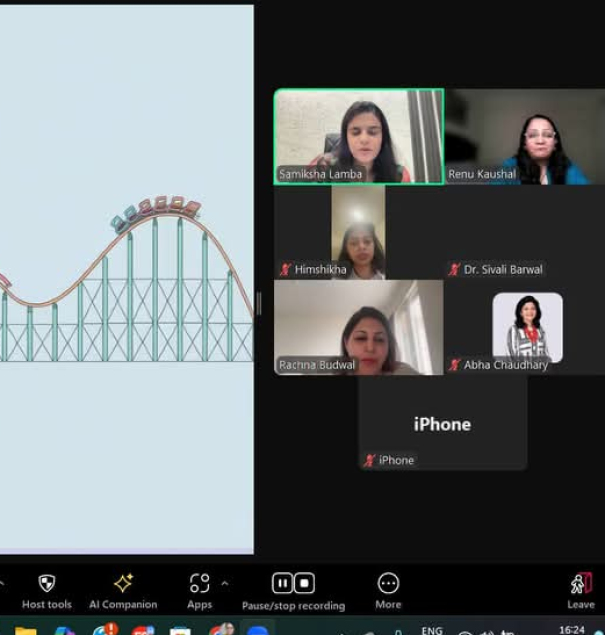This screenshot has height=635, width=605.
Task: Open File Explorer from the taskbar
Action: [26, 630]
